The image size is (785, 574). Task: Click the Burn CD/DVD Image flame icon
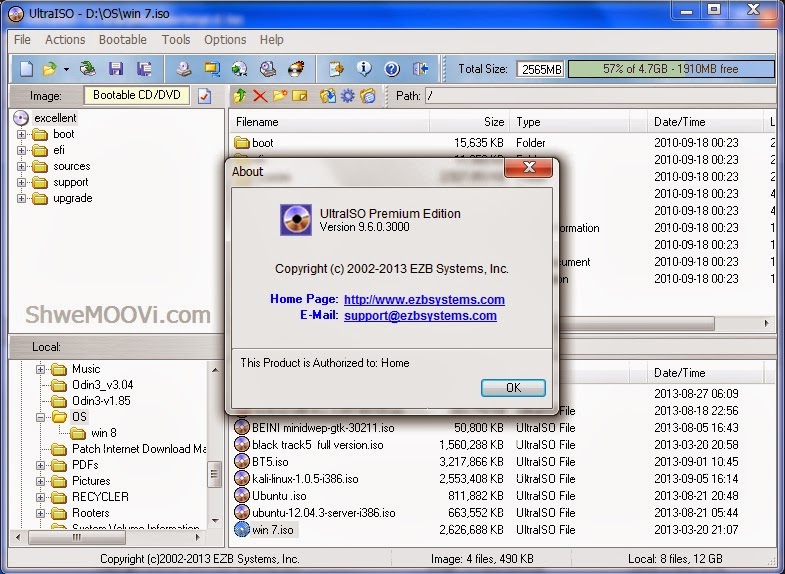tap(296, 69)
